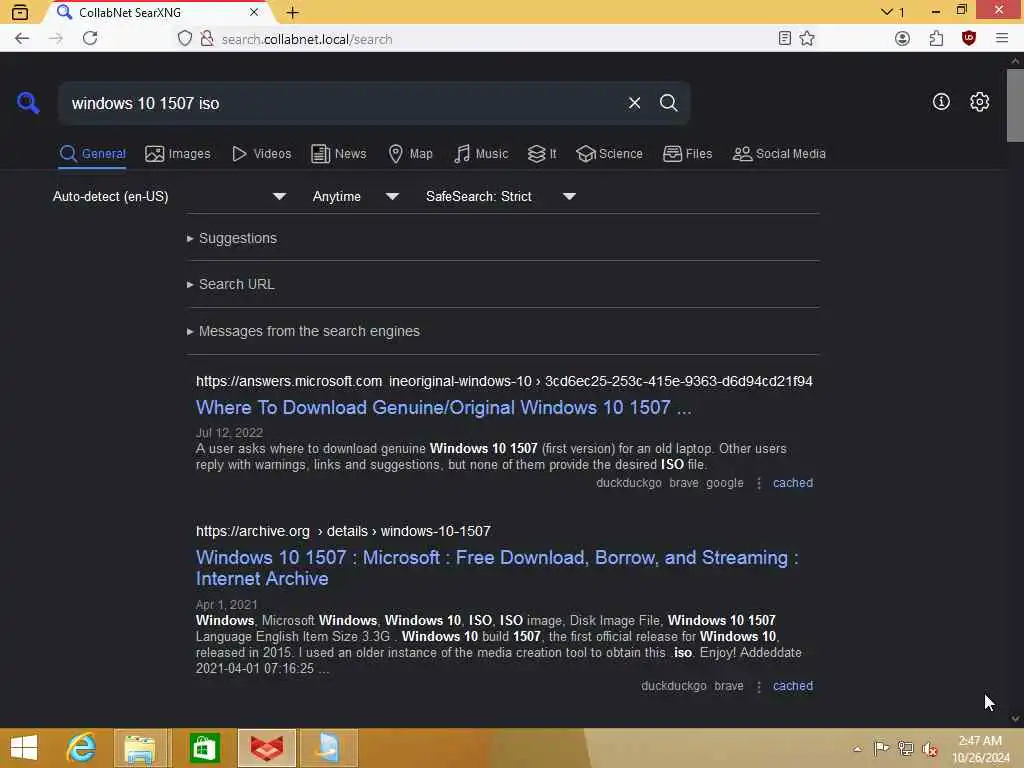
Task: Switch to the It category
Action: (542, 154)
